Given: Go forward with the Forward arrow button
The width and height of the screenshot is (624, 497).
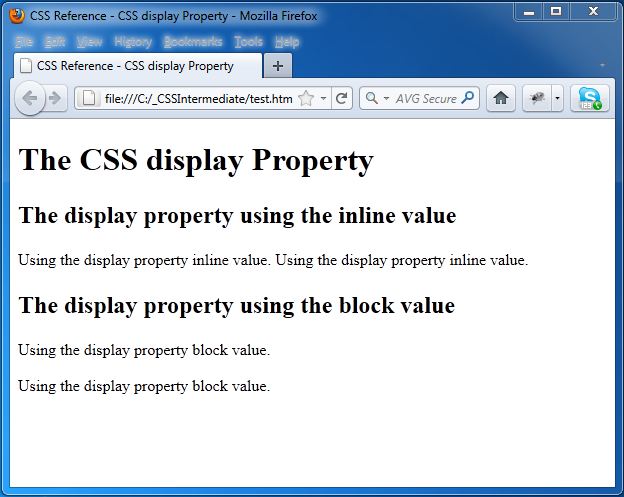Looking at the screenshot, I should [x=55, y=98].
